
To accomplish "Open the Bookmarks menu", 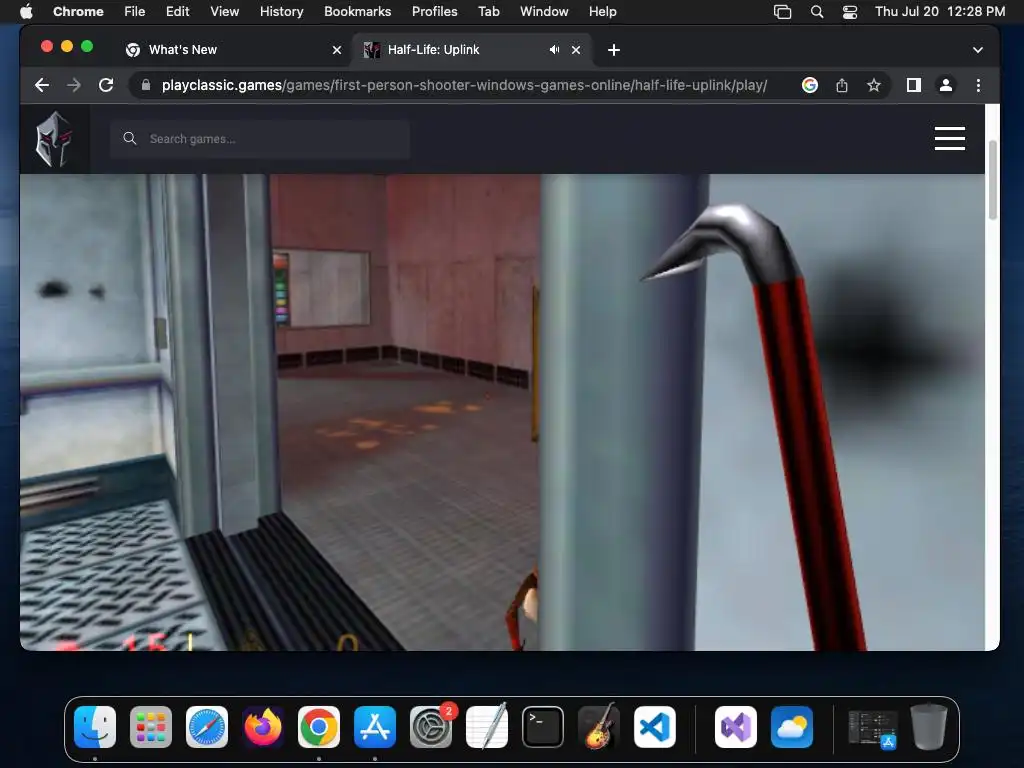I will coord(357,11).
